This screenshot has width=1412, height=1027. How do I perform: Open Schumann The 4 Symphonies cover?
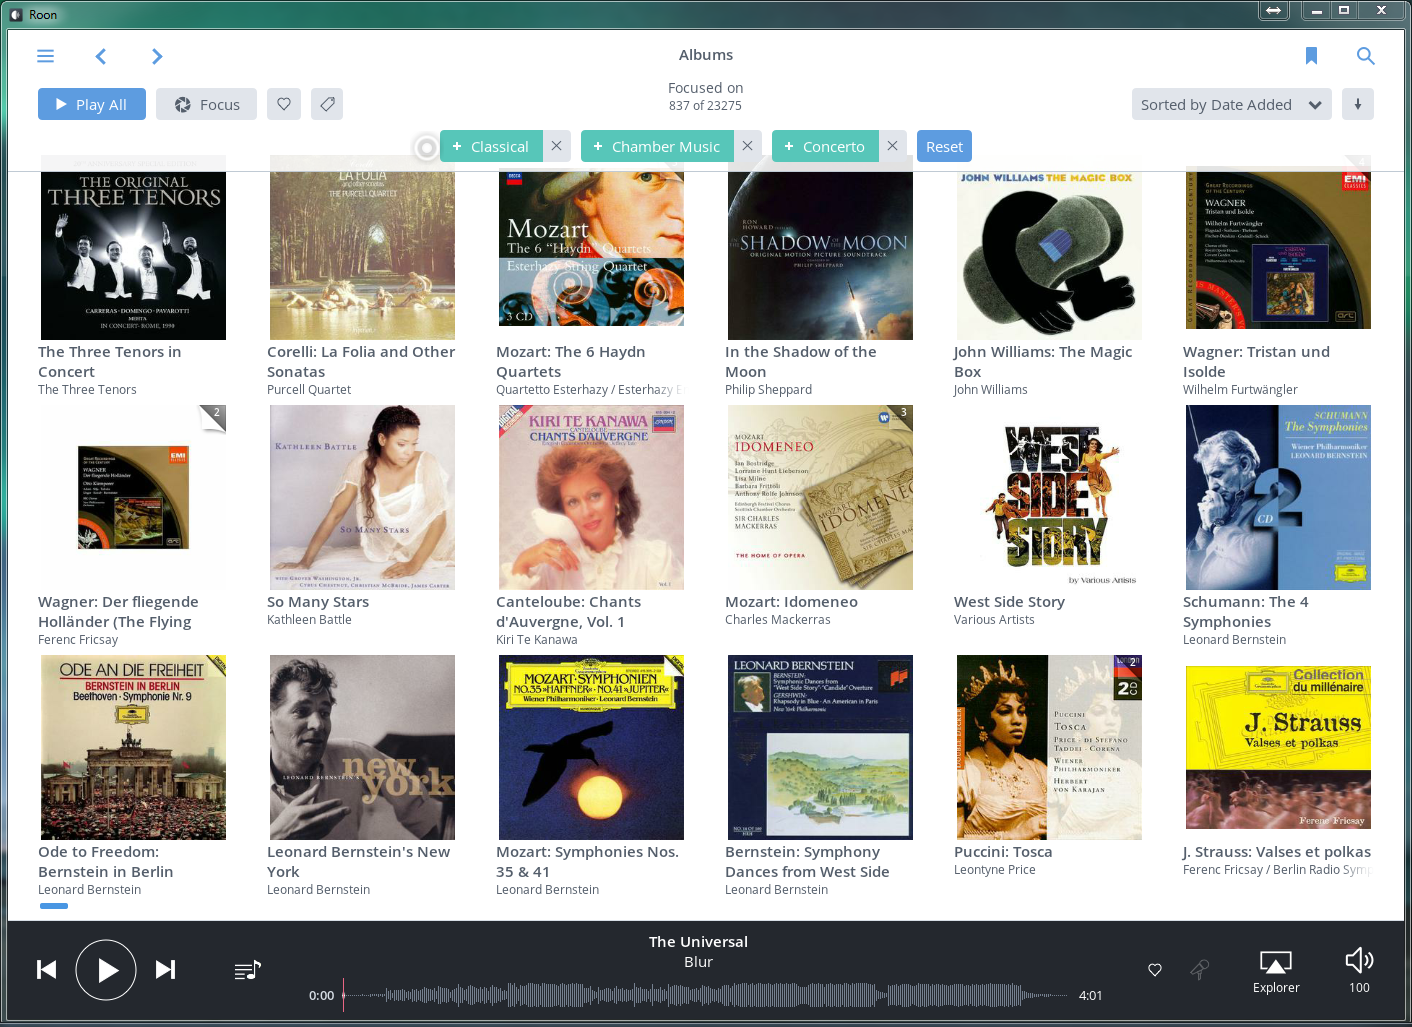(1278, 497)
